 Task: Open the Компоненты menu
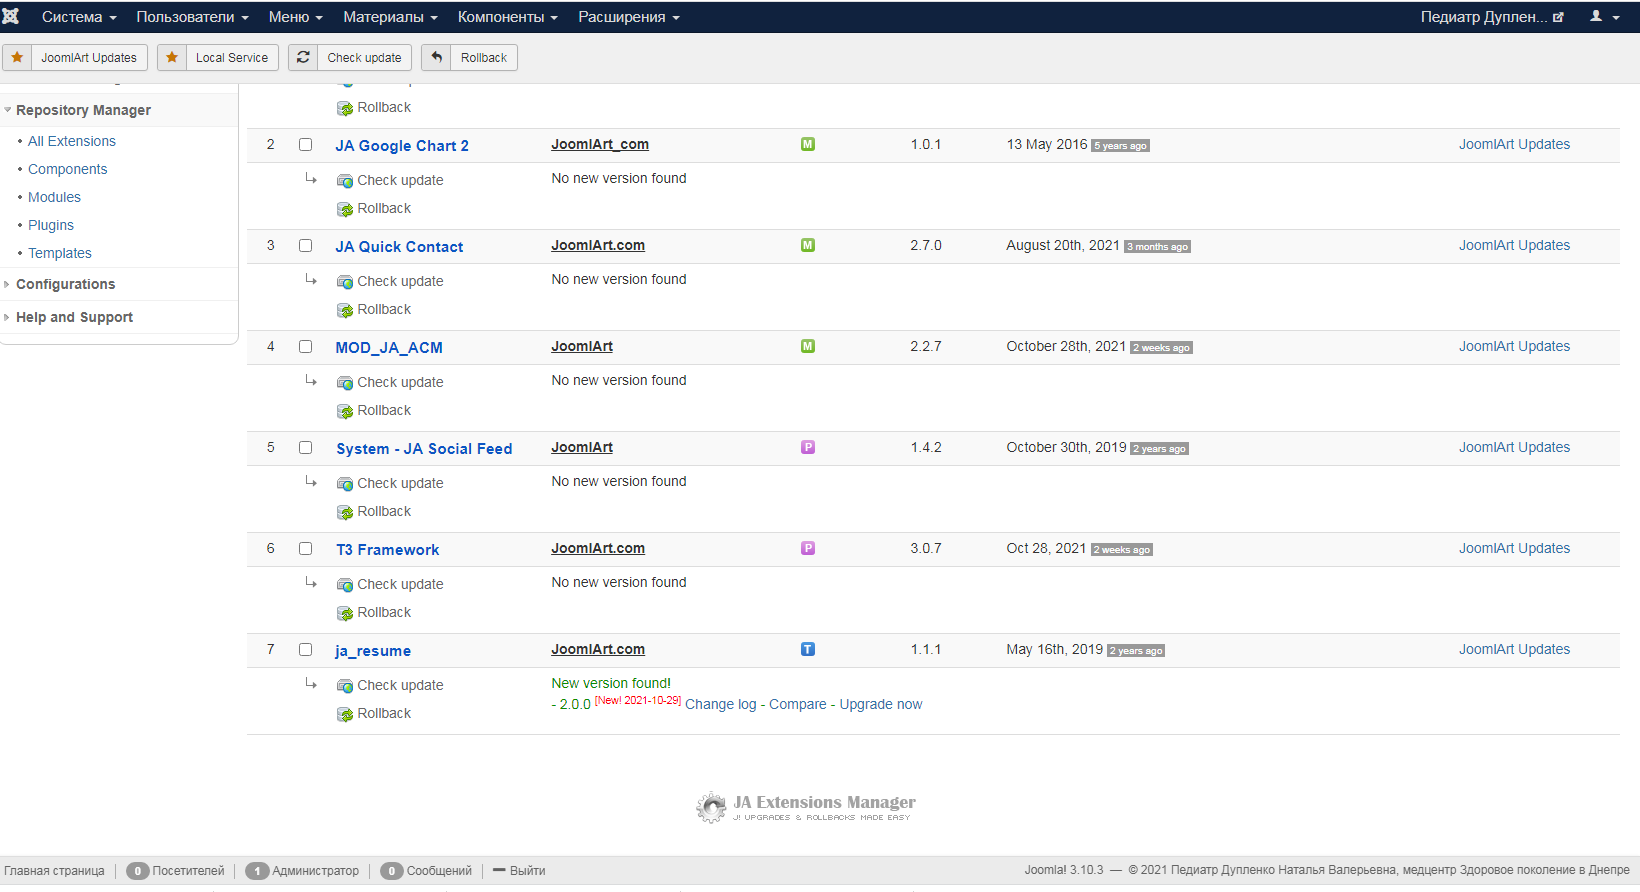[507, 17]
